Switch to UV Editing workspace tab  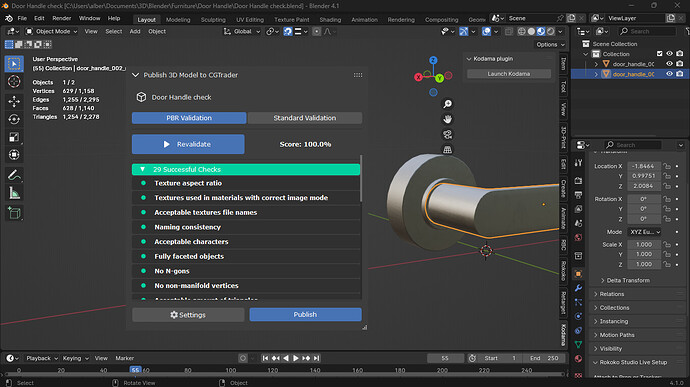[x=250, y=20]
